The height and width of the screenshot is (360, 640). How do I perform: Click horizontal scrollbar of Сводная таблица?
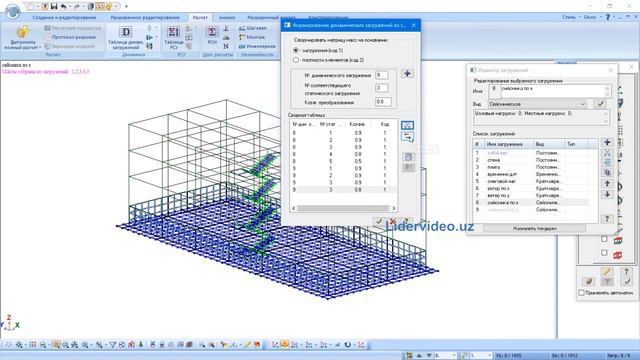tap(343, 208)
